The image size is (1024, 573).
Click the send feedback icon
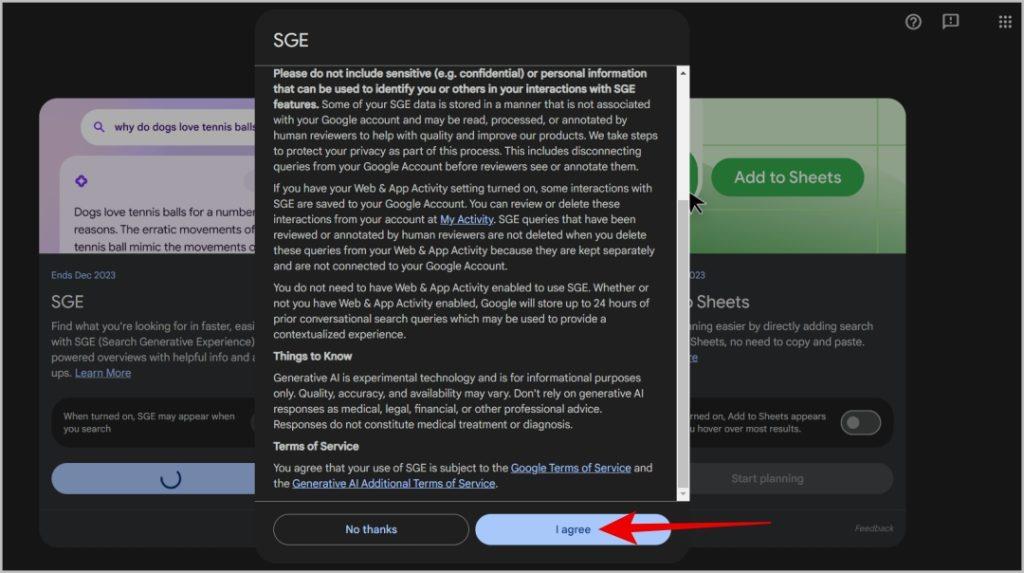(950, 22)
